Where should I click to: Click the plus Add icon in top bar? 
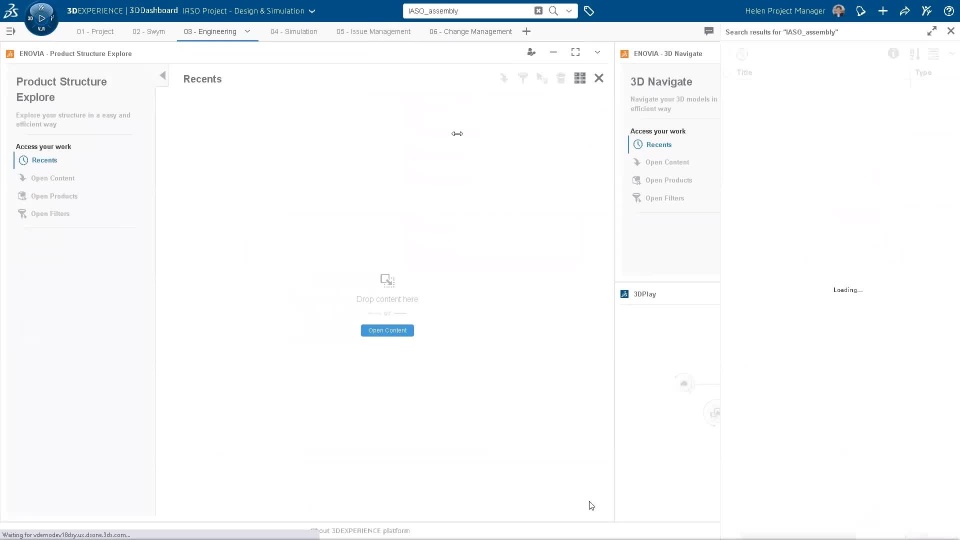(x=883, y=11)
